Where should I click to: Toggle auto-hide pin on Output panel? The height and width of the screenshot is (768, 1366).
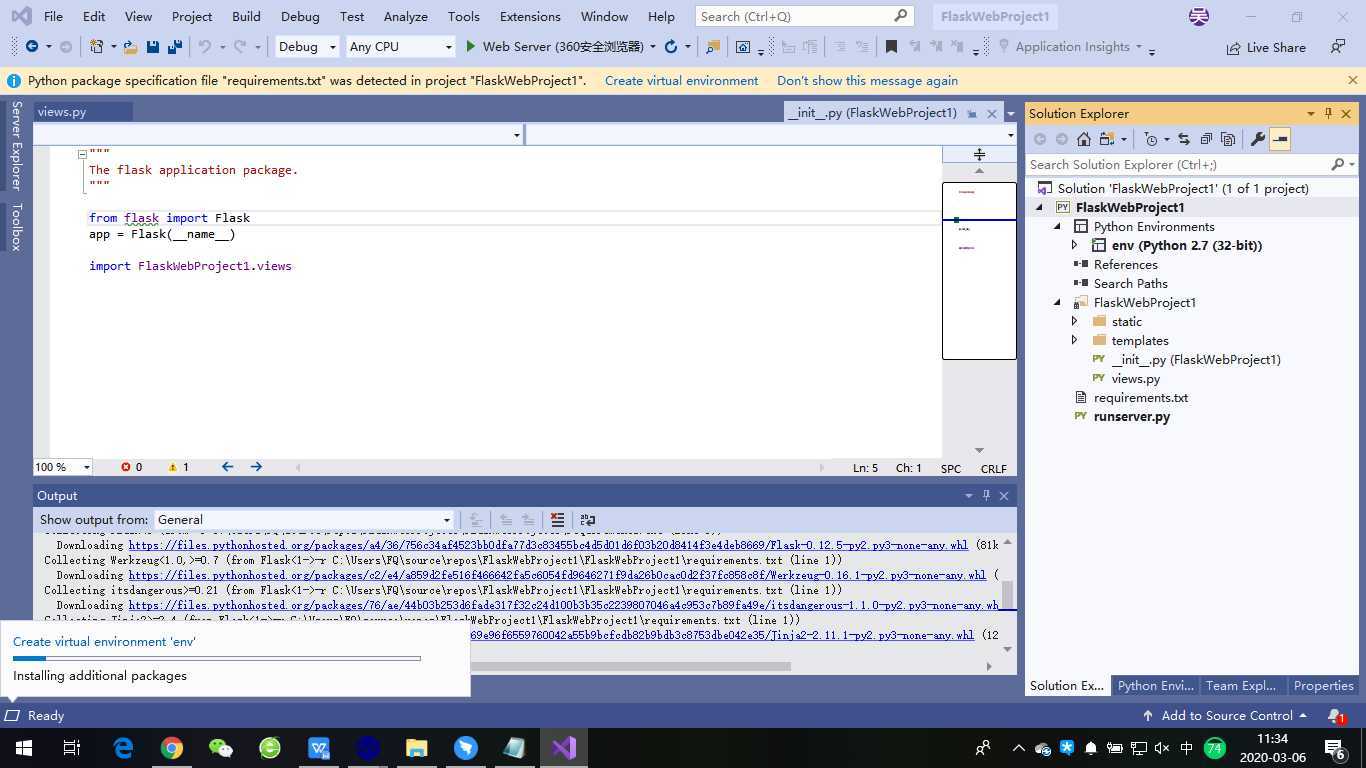coord(986,495)
